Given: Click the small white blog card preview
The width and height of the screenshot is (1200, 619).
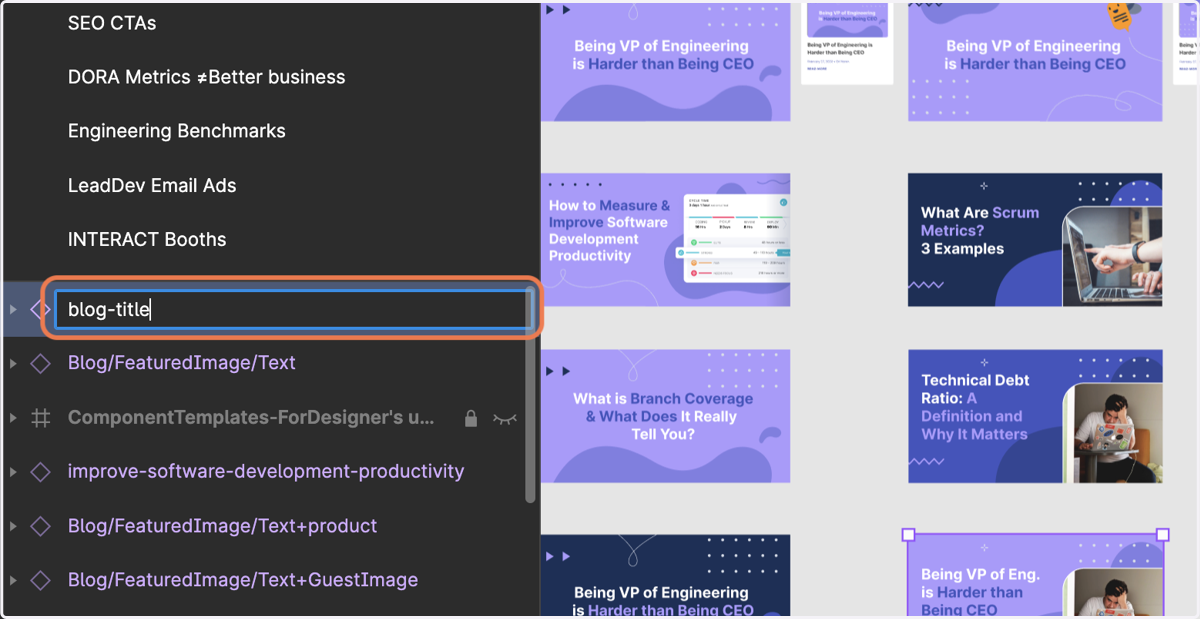Looking at the screenshot, I should pos(849,43).
